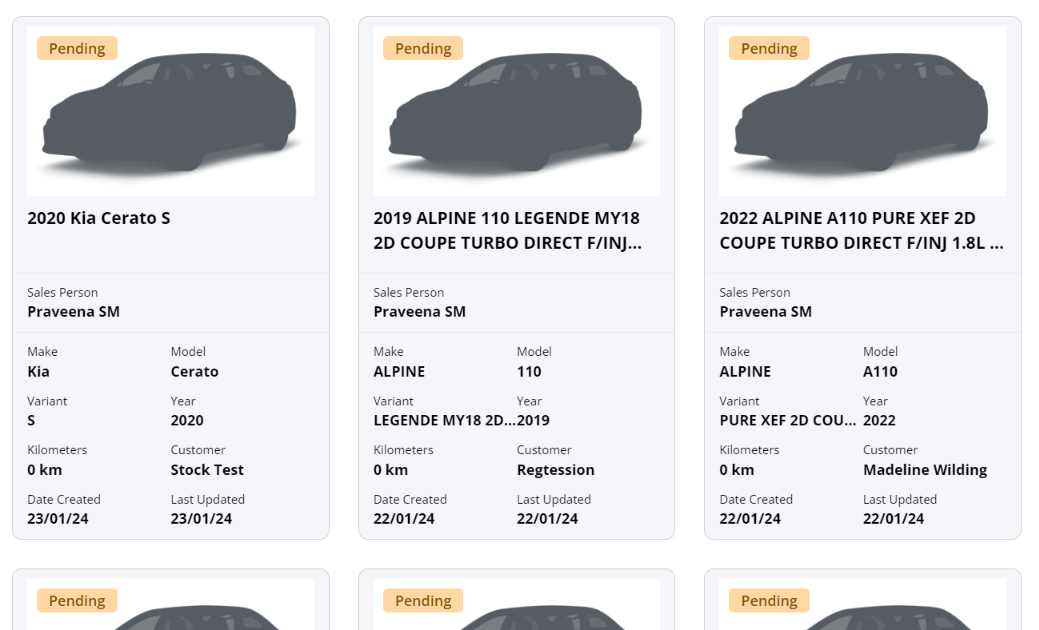Click the Model value "110"
The width and height of the screenshot is (1039, 630).
tap(529, 372)
